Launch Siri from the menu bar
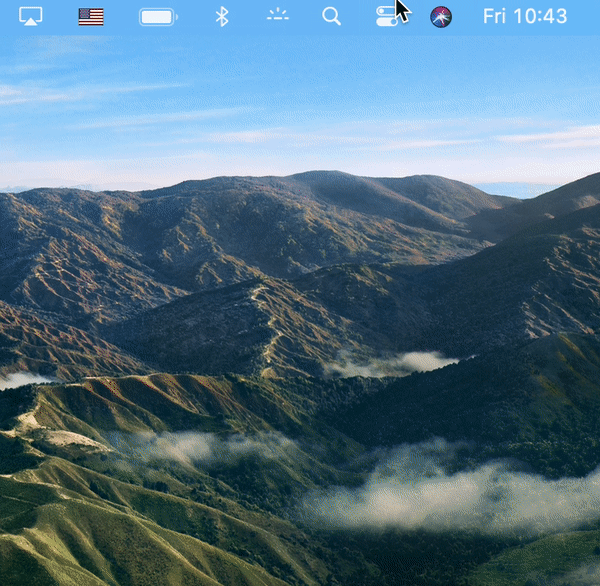The width and height of the screenshot is (600, 586). (441, 16)
